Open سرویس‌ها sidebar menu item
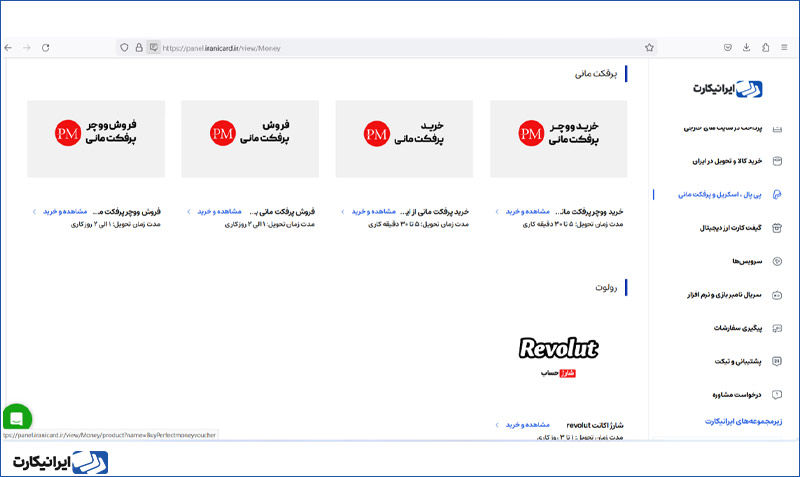This screenshot has width=800, height=477. 747,261
